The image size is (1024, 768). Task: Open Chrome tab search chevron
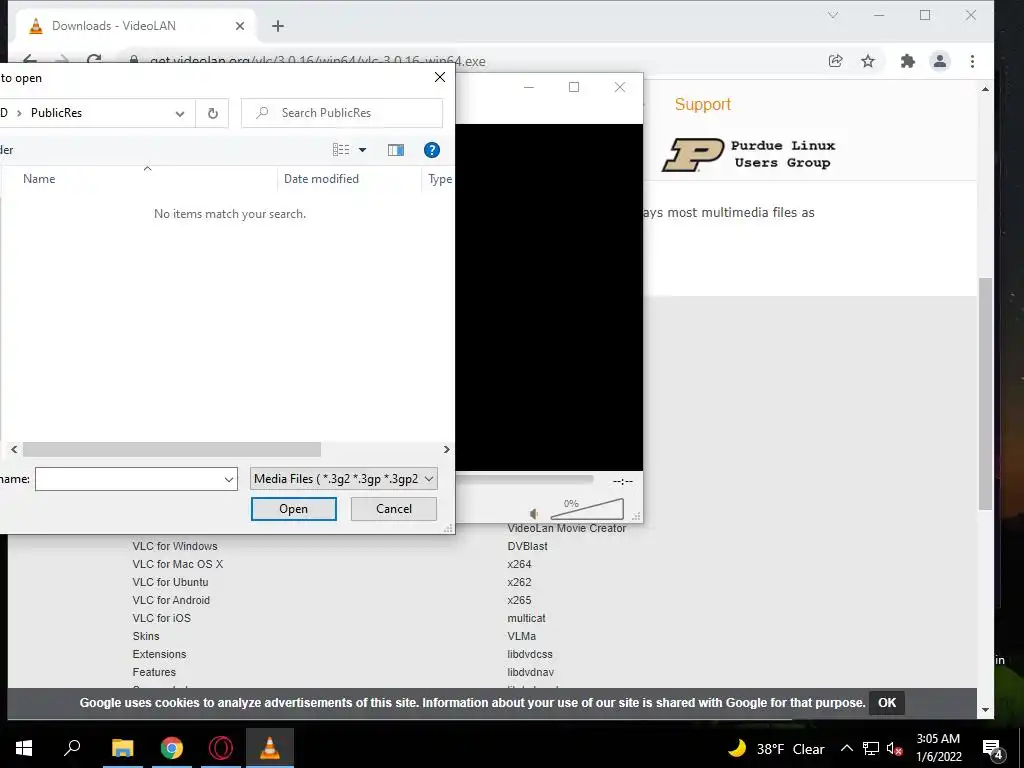coord(833,15)
